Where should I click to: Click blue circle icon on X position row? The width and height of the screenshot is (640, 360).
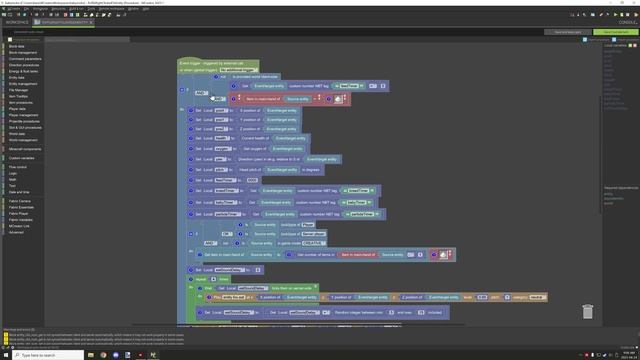191,111
